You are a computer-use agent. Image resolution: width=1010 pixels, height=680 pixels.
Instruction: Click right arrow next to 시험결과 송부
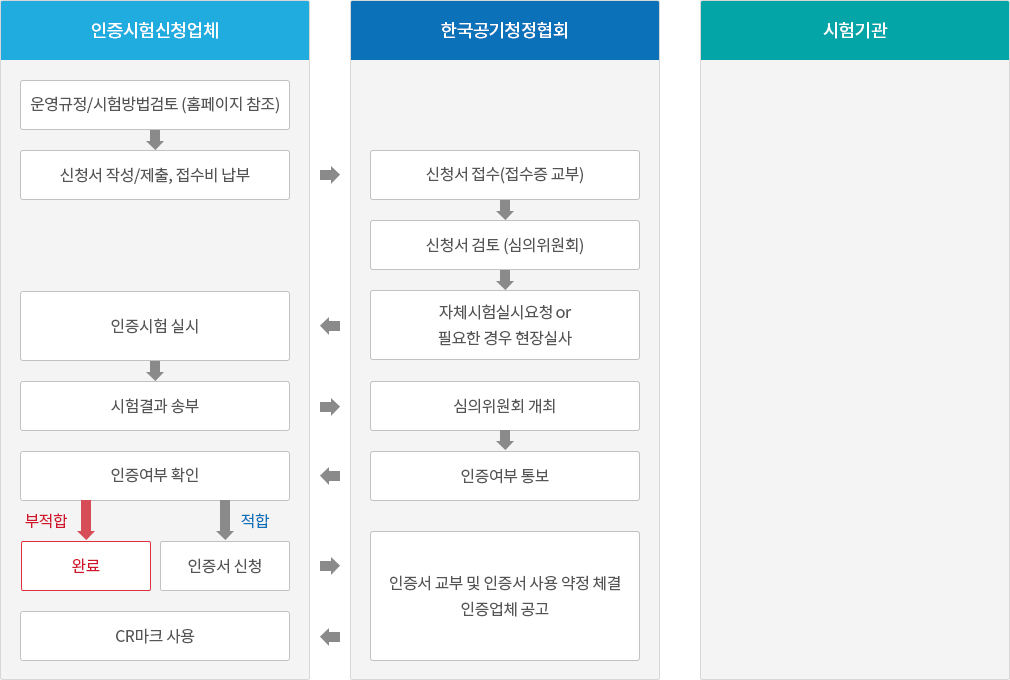330,406
